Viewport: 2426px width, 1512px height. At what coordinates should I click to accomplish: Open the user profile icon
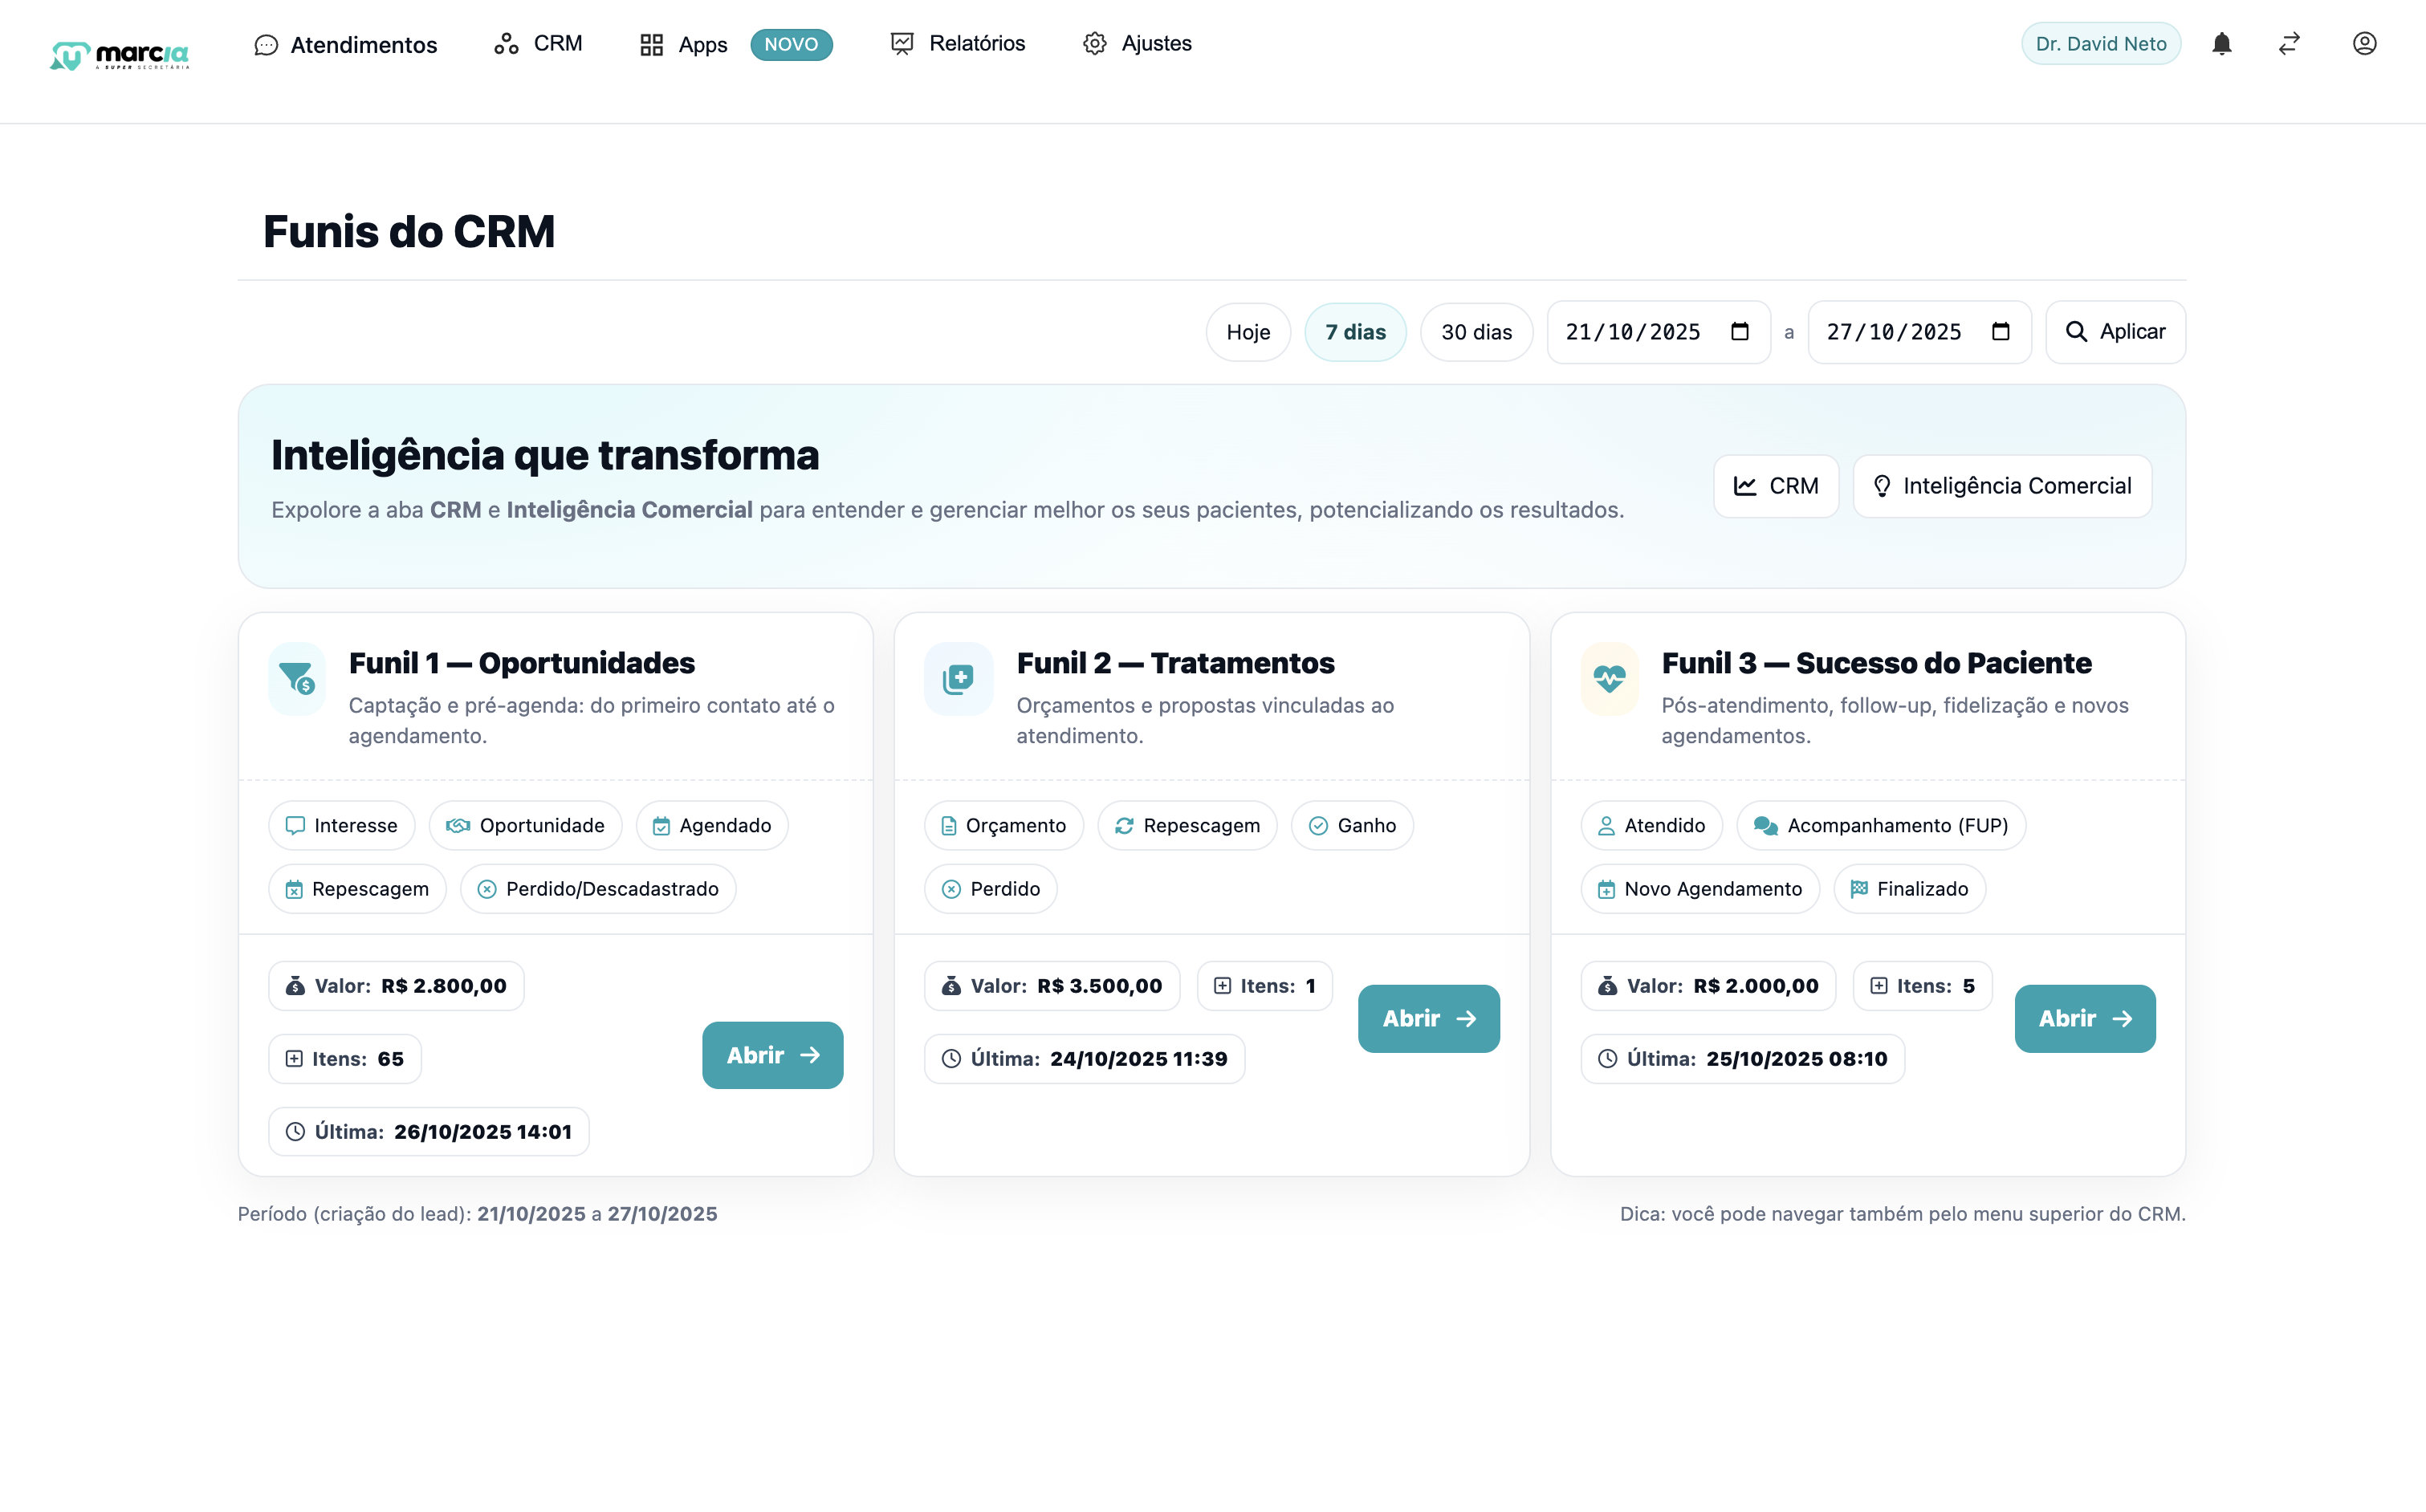[2364, 44]
